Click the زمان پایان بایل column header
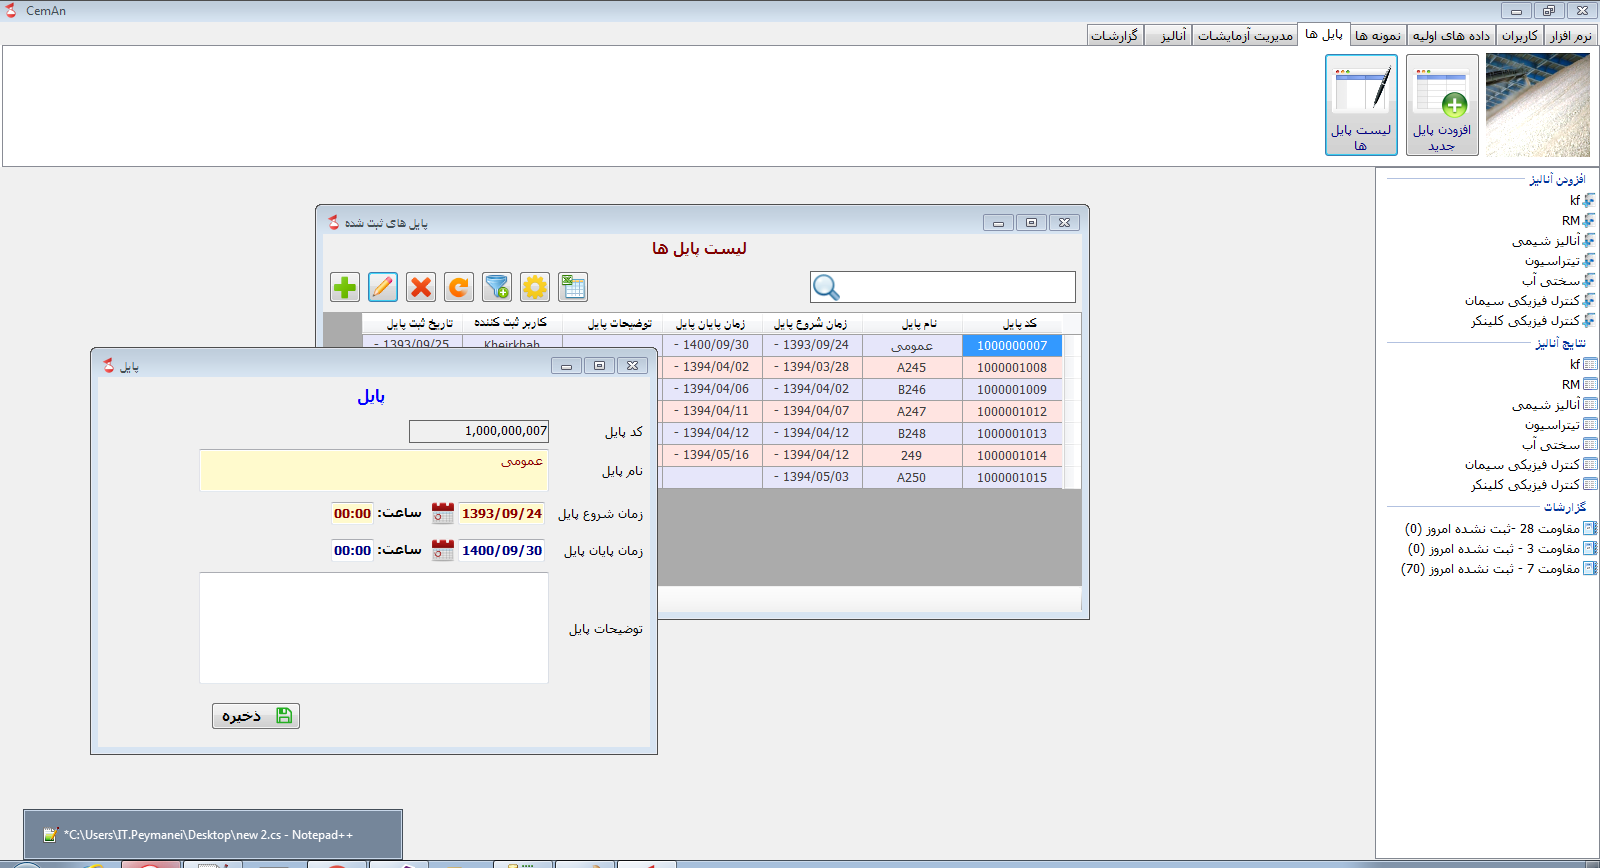 click(x=712, y=323)
